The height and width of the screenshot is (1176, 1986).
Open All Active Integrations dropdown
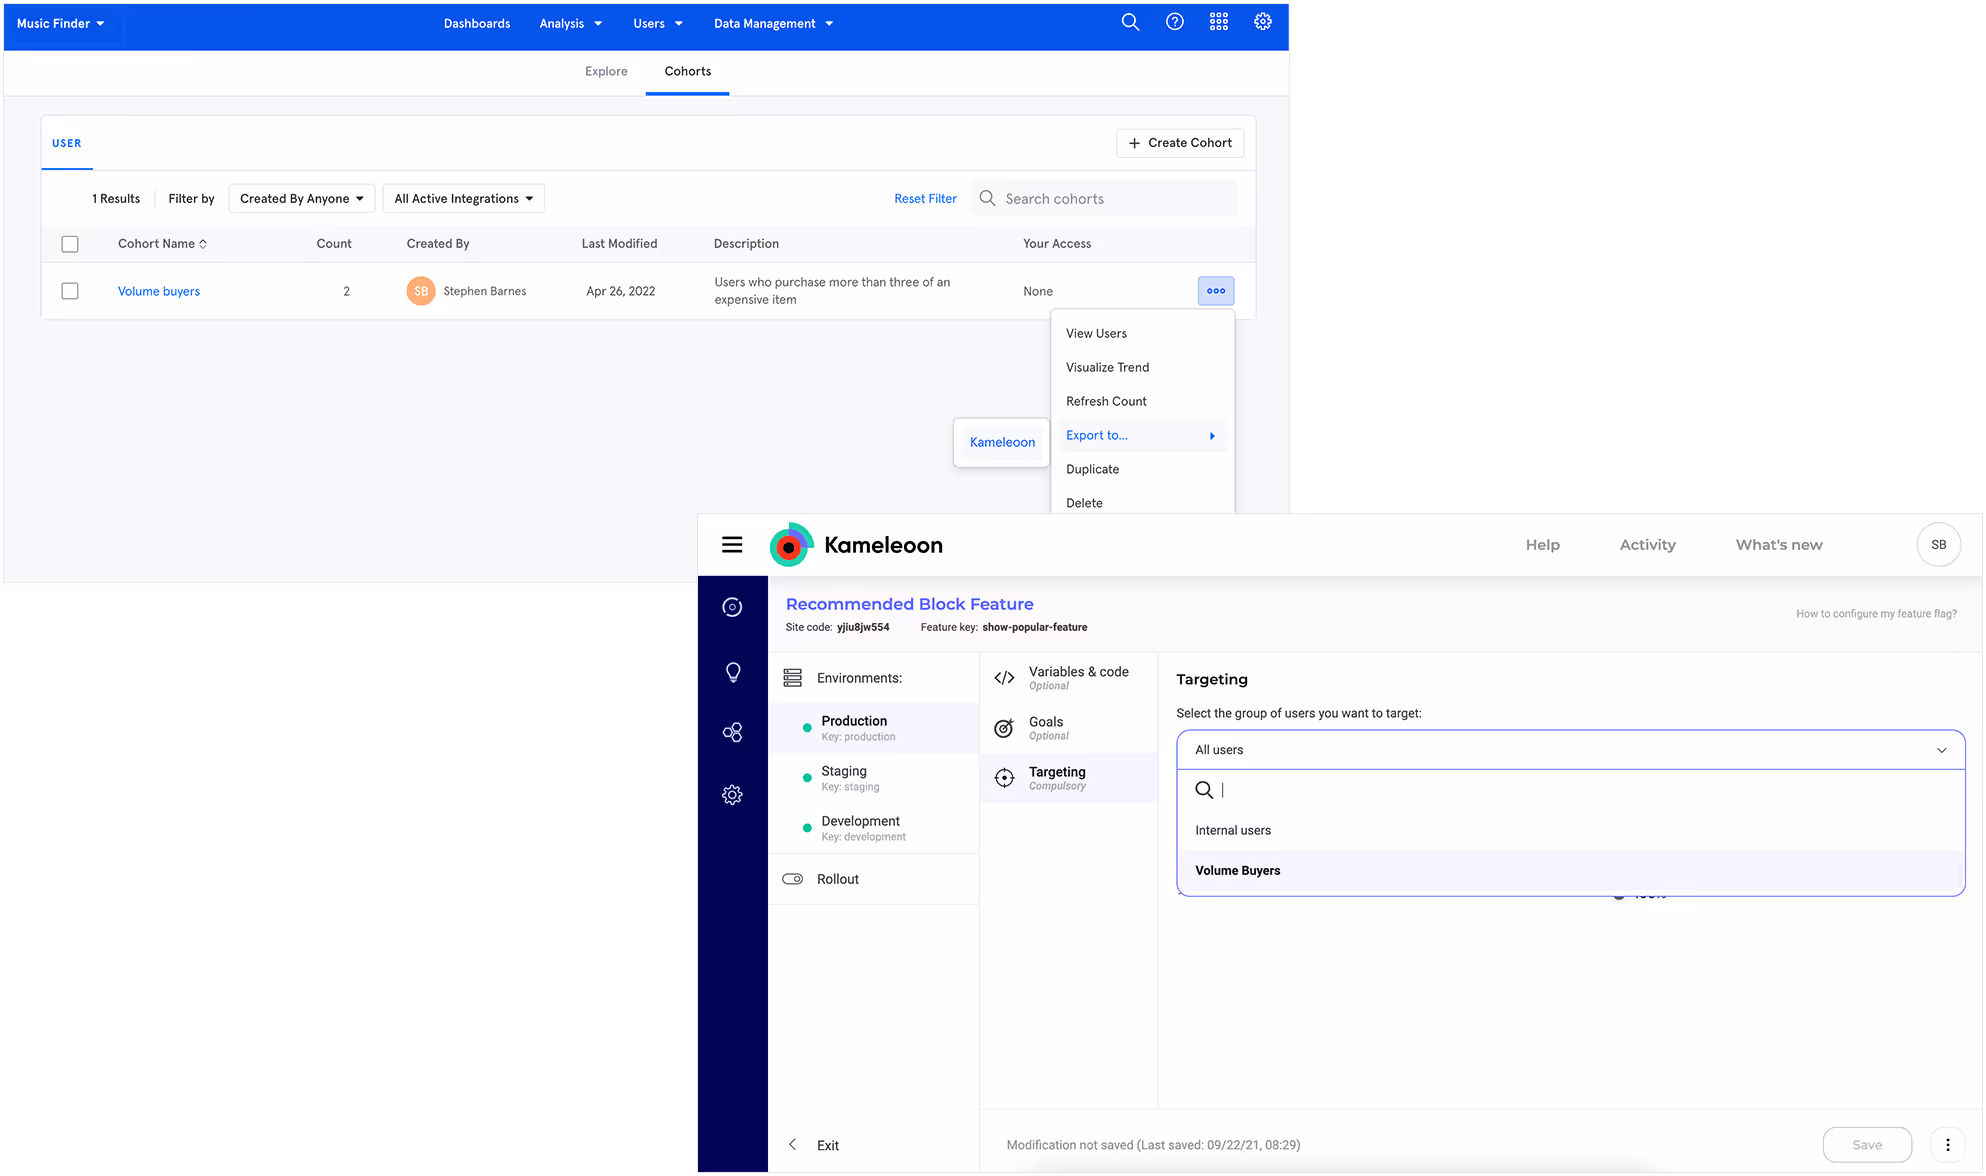coord(463,199)
